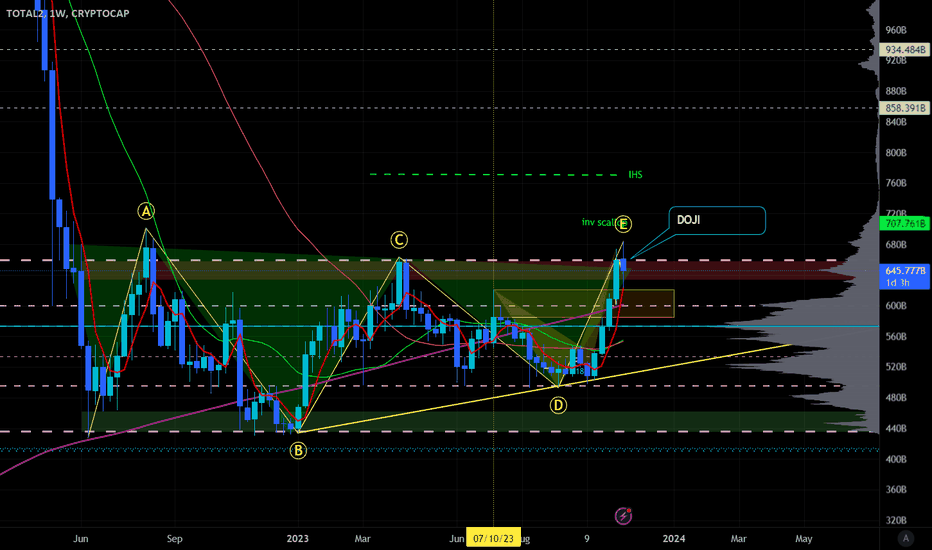The width and height of the screenshot is (932, 550).
Task: Click the 1d 3h countdown label
Action: 898,283
